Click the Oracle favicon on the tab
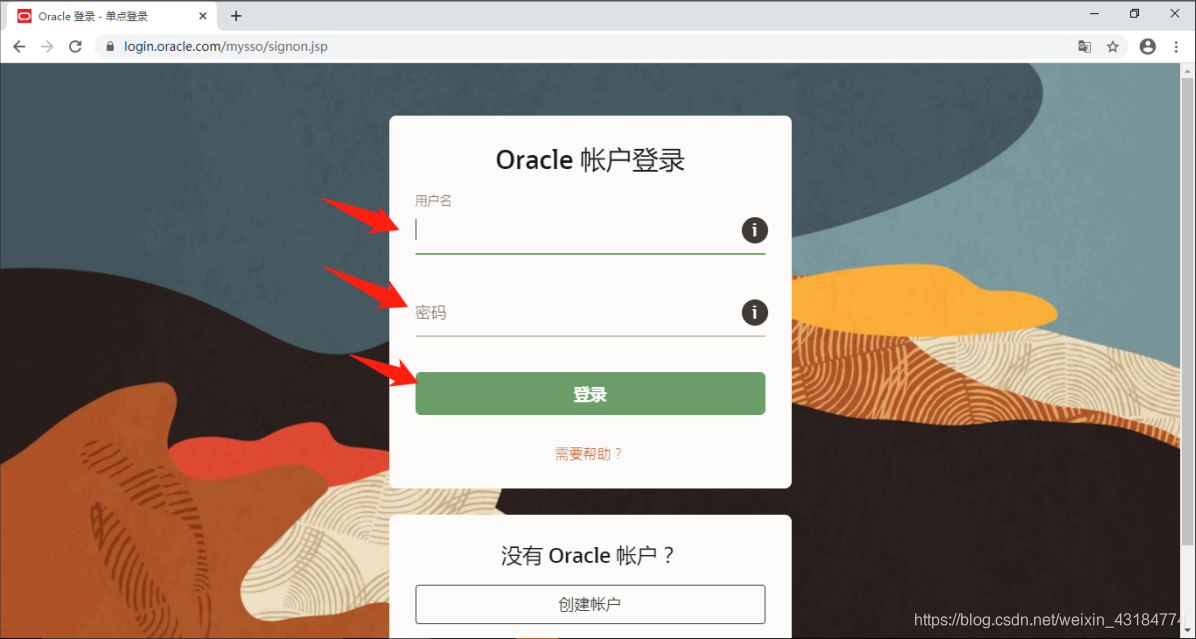 (24, 16)
